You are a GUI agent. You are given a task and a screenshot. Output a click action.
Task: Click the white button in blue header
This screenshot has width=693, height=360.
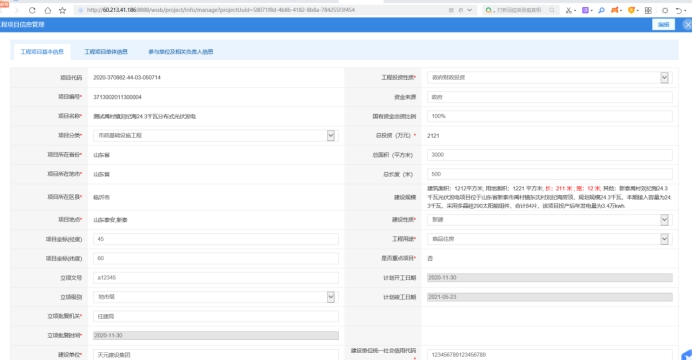tap(663, 25)
